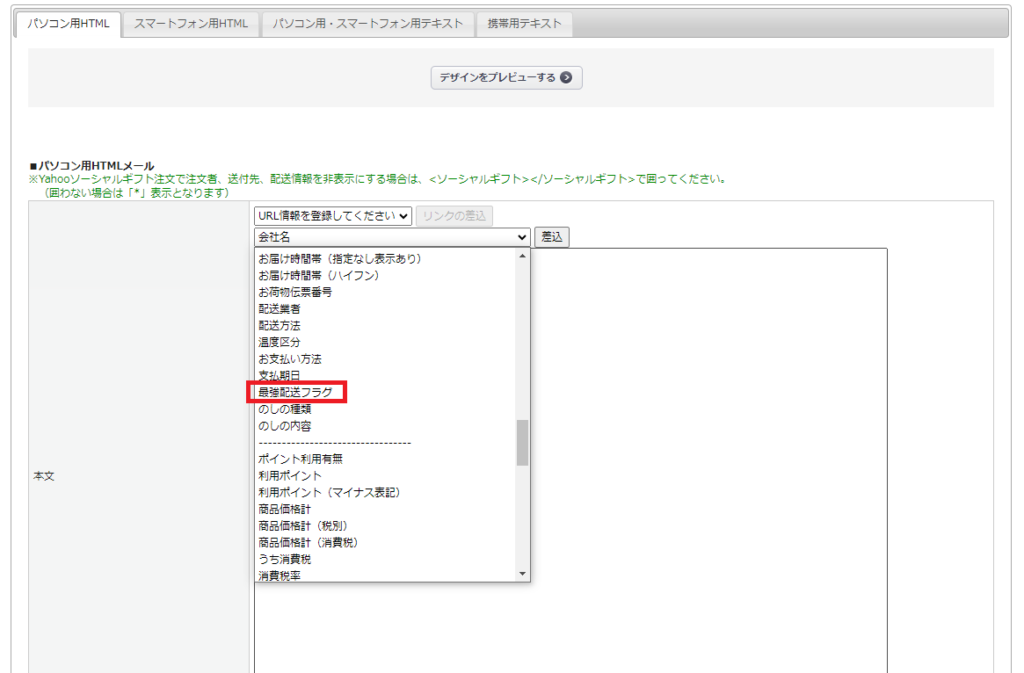The height and width of the screenshot is (673, 1024).
Task: Choose のしの種類 in the list
Action: click(386, 409)
